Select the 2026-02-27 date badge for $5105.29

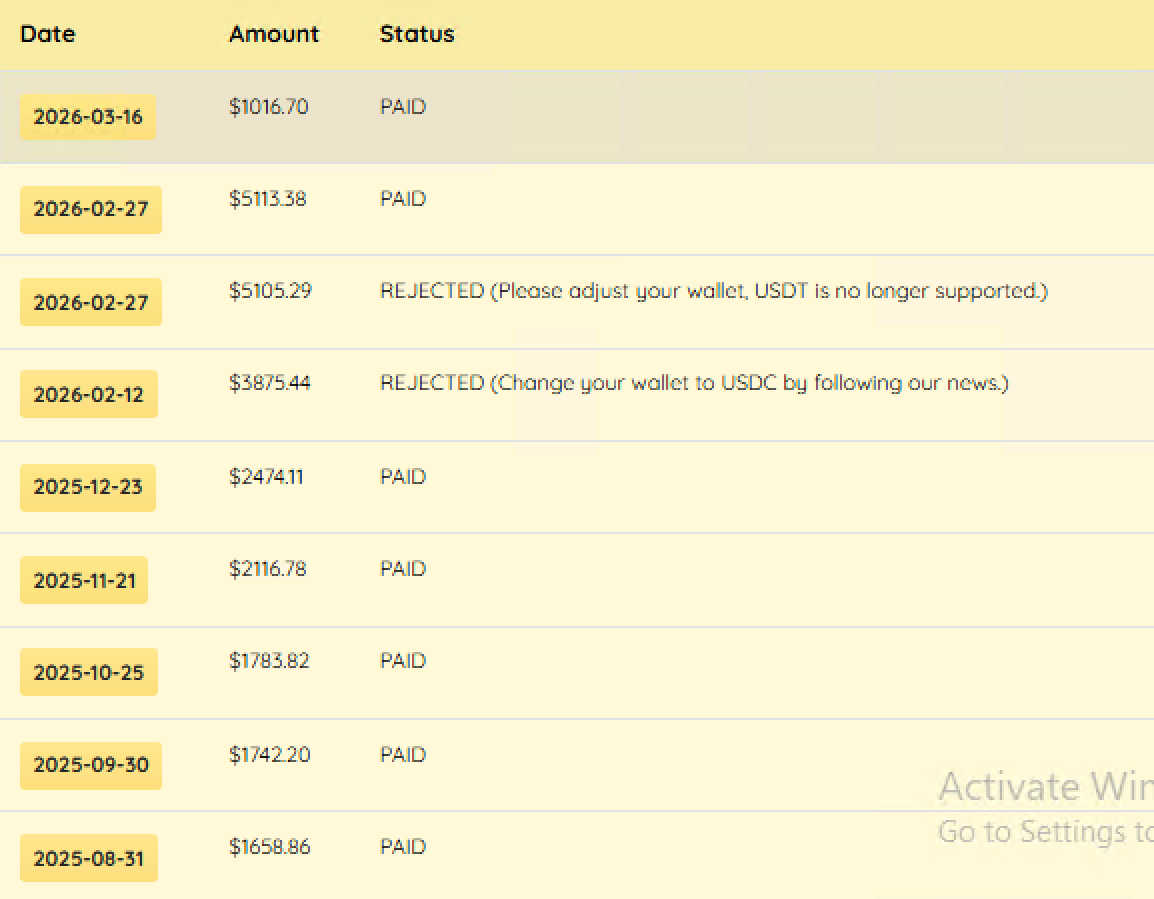coord(91,302)
